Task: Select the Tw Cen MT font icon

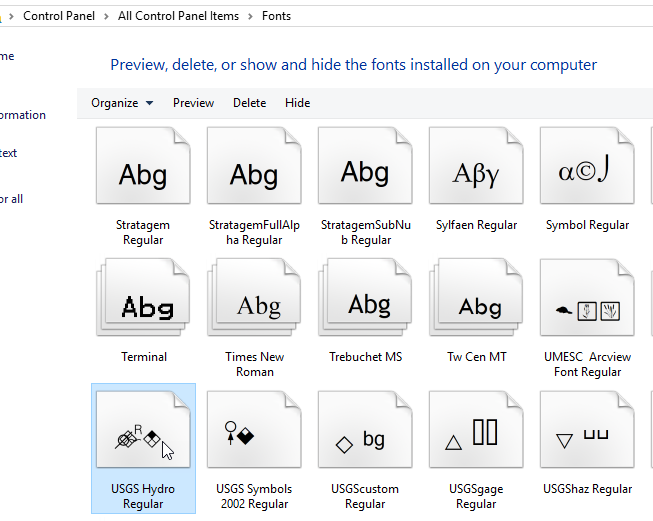Action: [476, 297]
